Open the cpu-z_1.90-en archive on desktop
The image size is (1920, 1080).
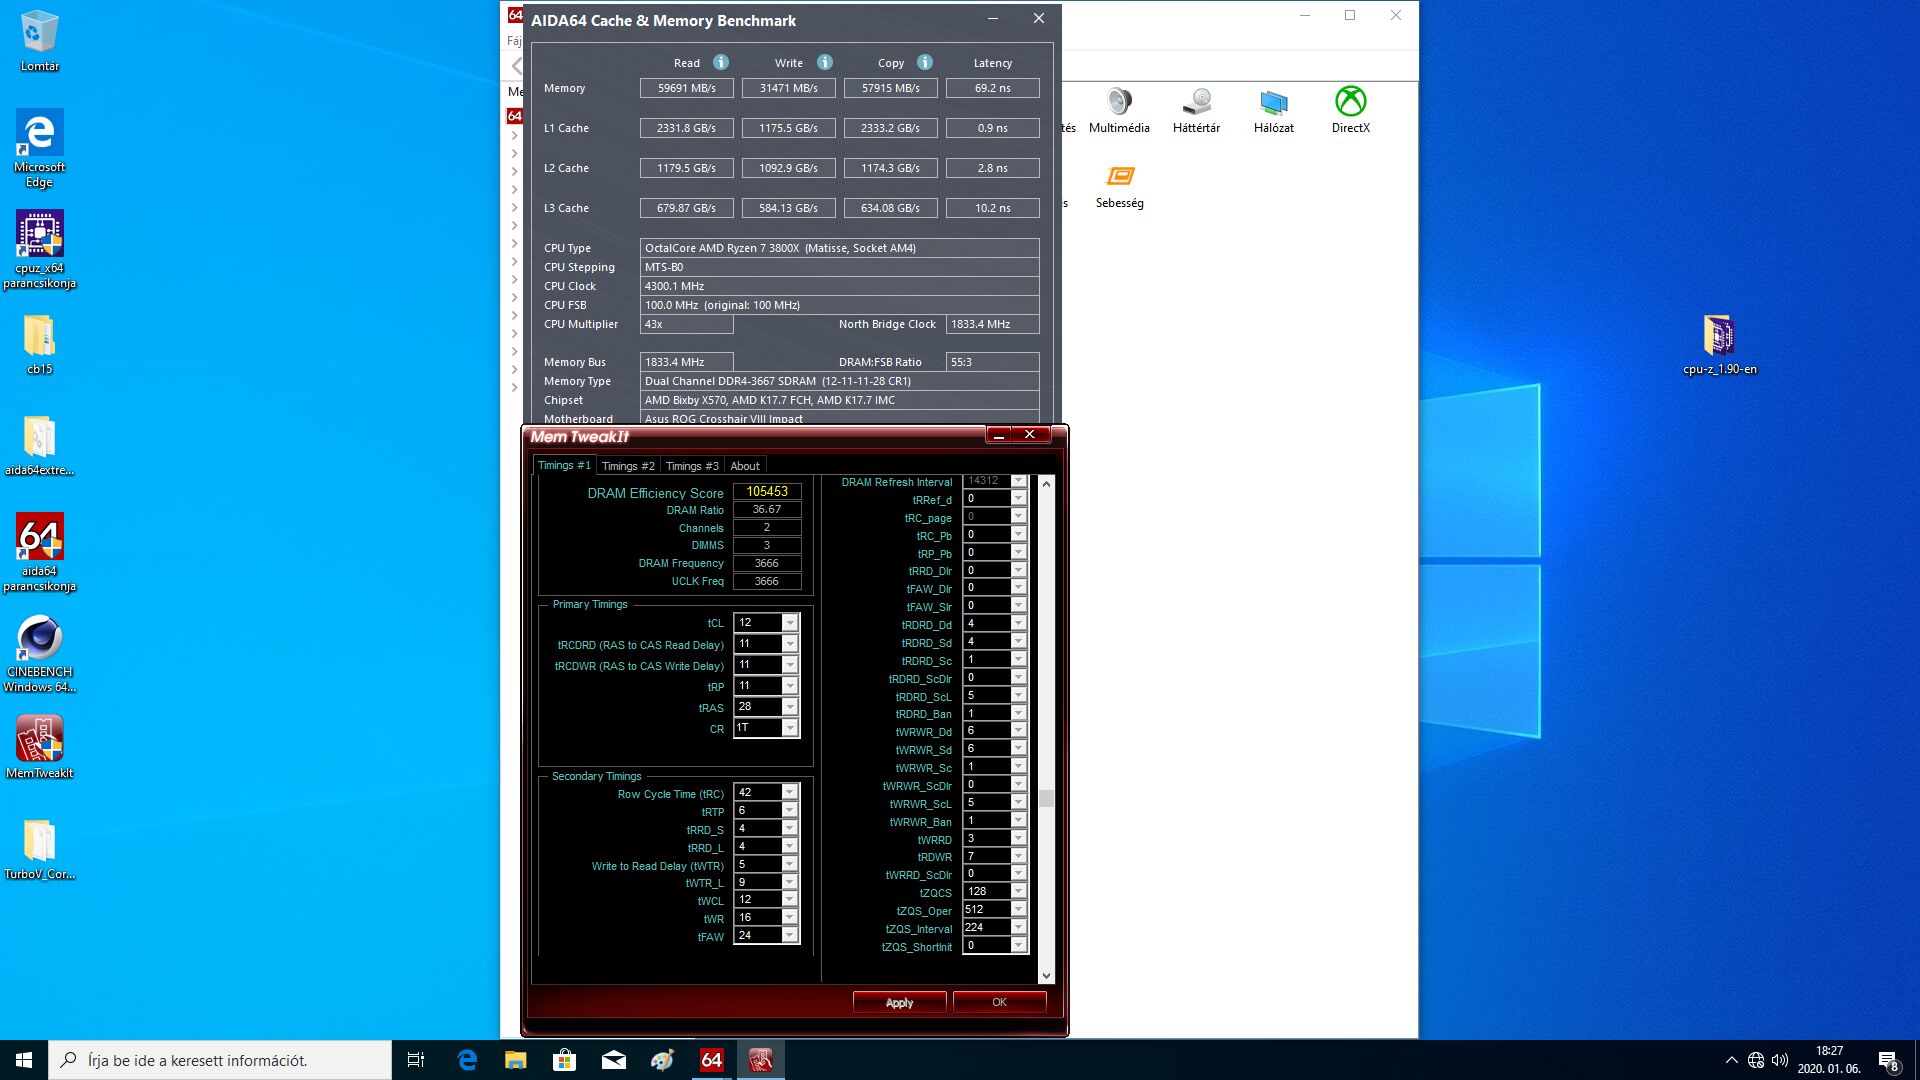(1719, 345)
